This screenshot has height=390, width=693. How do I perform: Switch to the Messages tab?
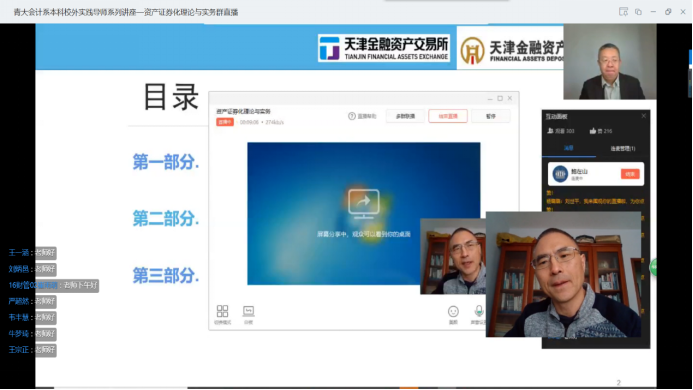tap(569, 148)
